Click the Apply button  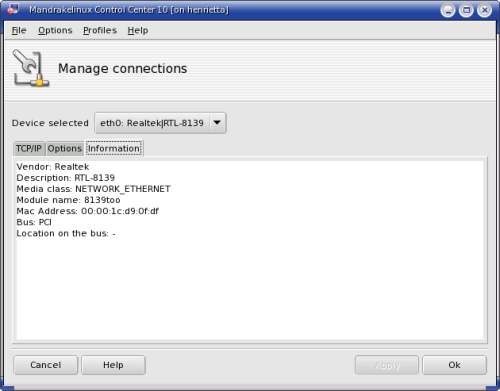[387, 365]
